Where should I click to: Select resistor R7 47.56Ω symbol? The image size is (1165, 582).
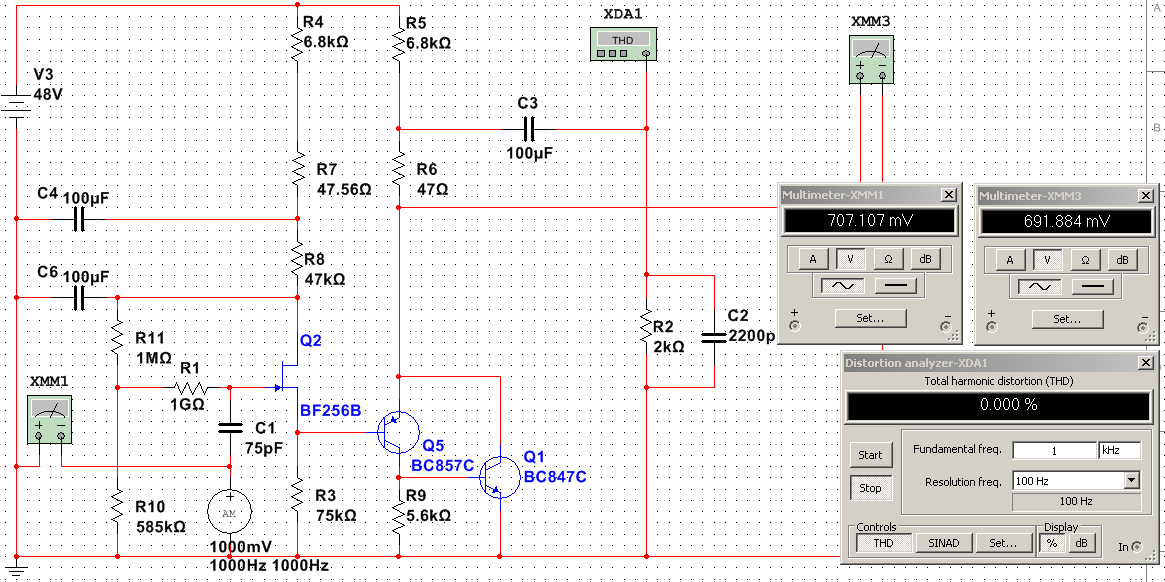[297, 169]
